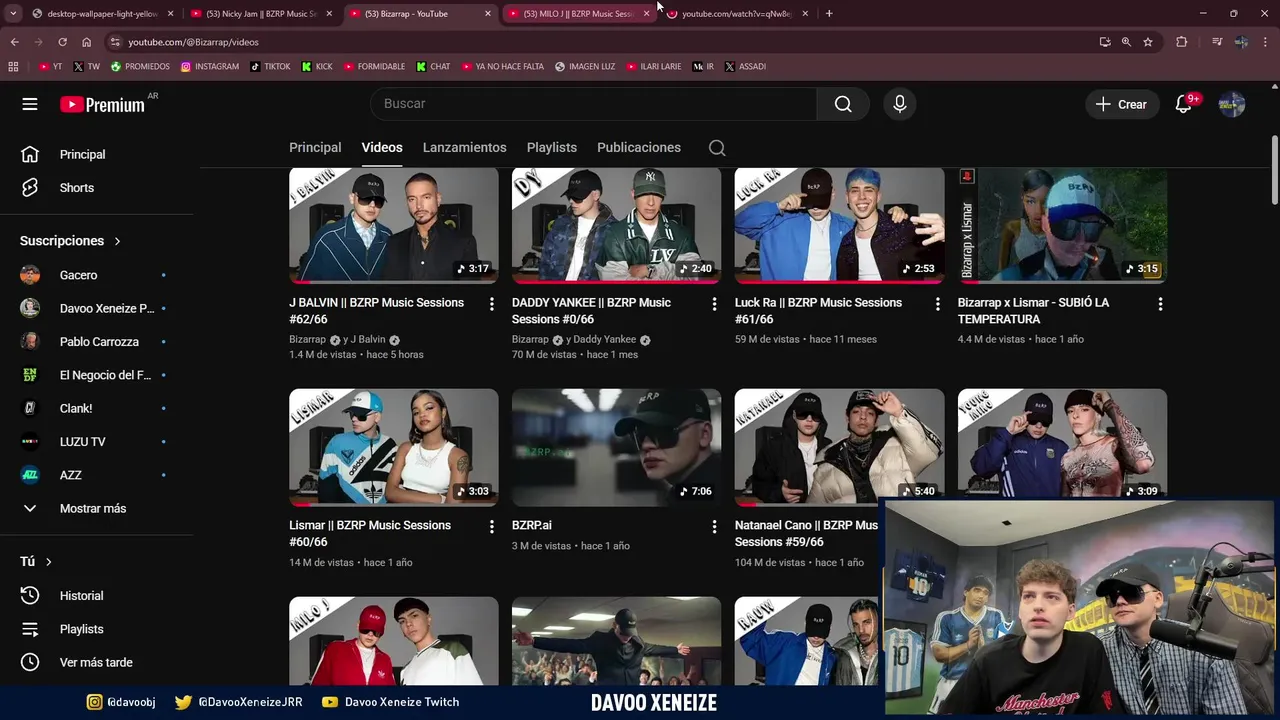Open options for SUBIÓ LA TEMPERATURA video

[x=1160, y=304]
